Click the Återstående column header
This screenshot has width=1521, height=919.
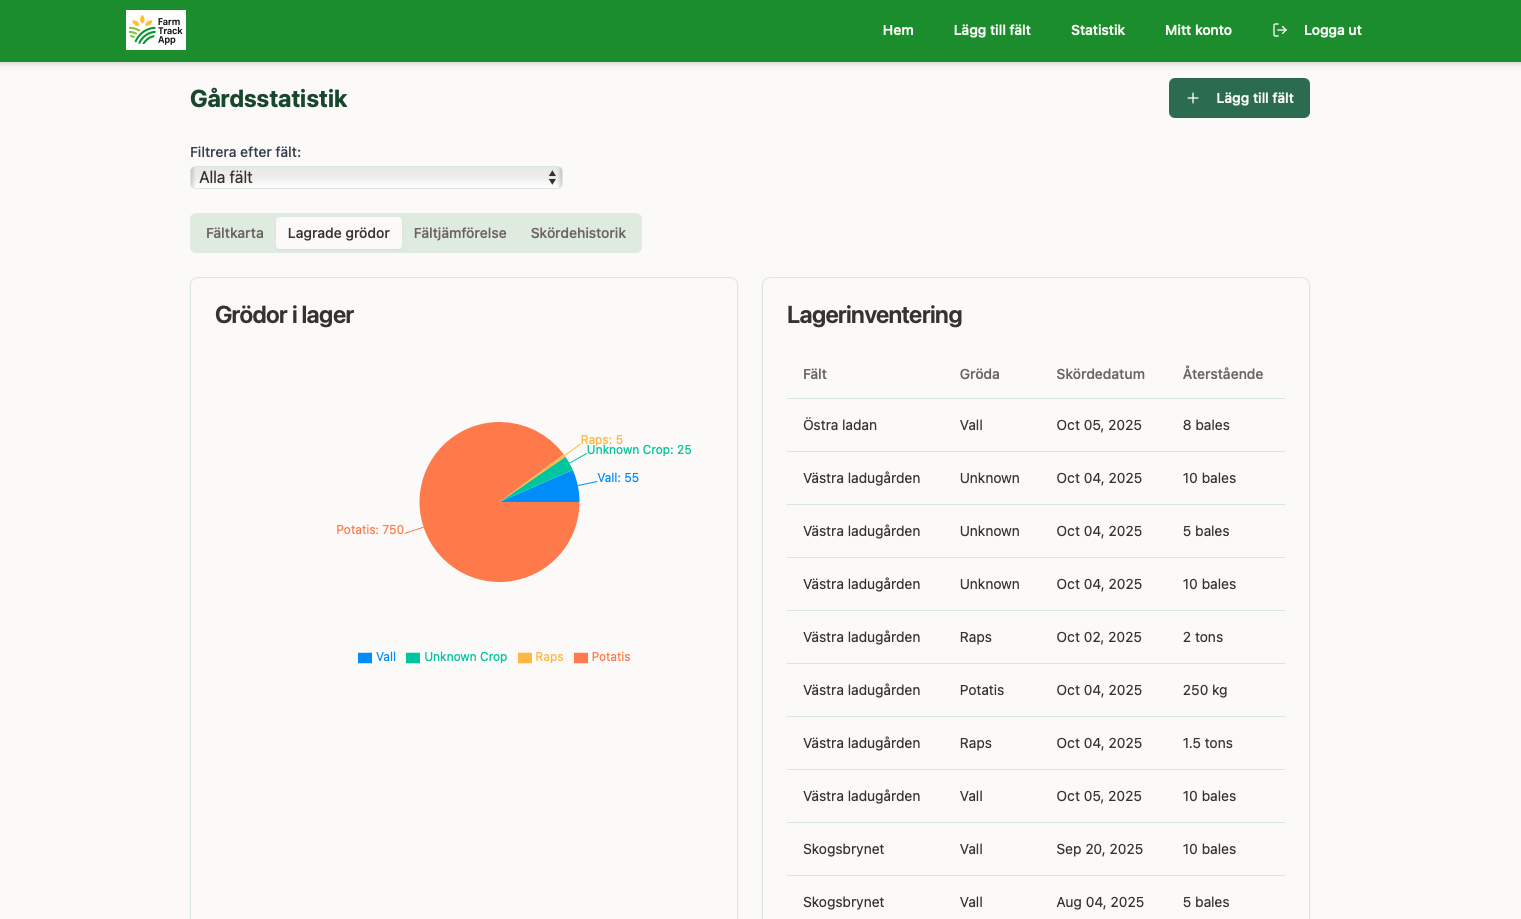coord(1223,374)
